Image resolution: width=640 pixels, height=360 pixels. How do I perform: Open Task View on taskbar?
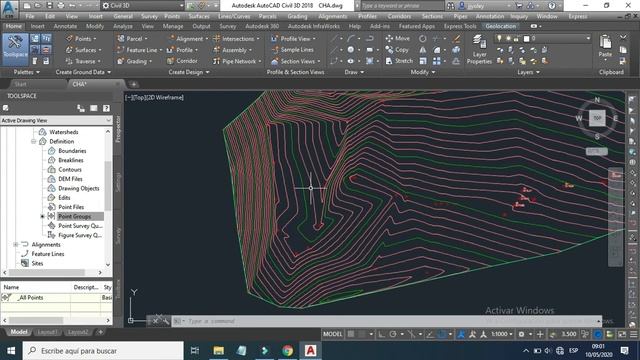coord(195,351)
